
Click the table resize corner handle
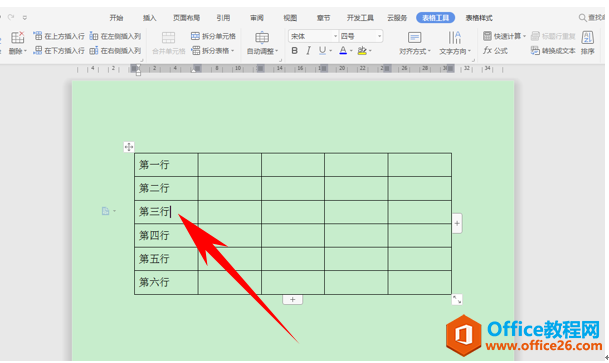coord(457,299)
